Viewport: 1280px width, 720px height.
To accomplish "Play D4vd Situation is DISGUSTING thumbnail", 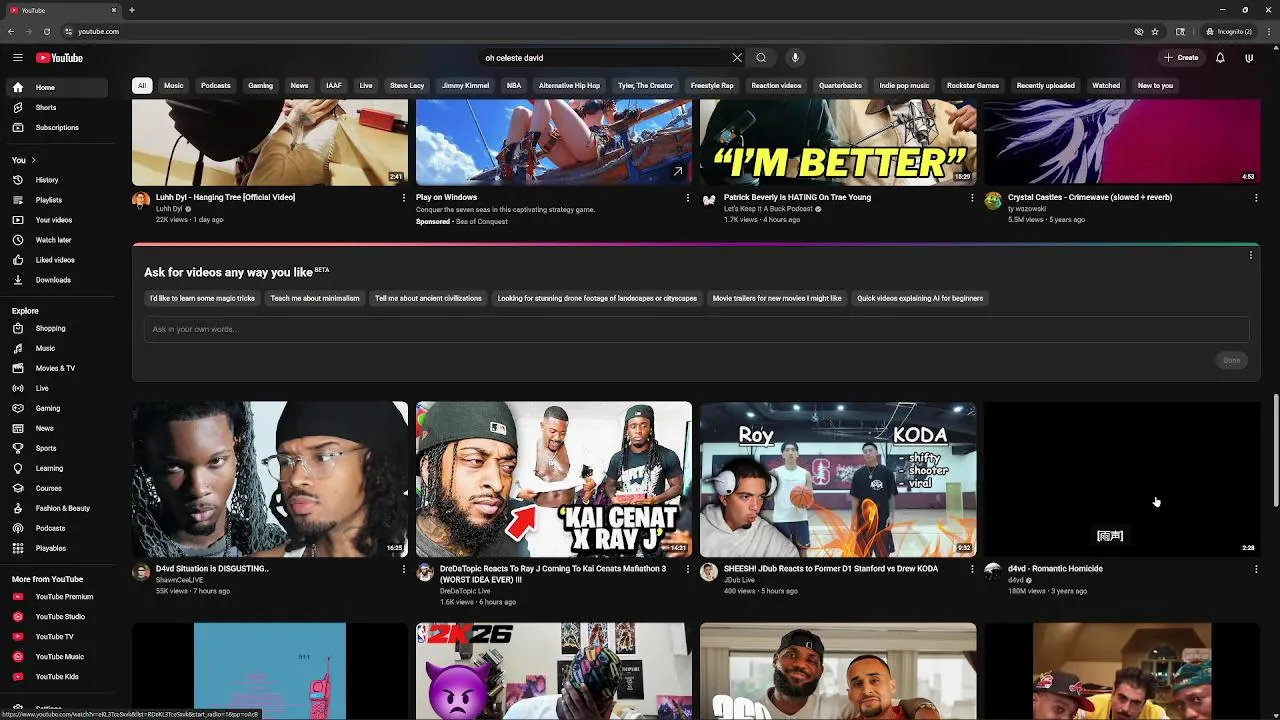I will [270, 479].
